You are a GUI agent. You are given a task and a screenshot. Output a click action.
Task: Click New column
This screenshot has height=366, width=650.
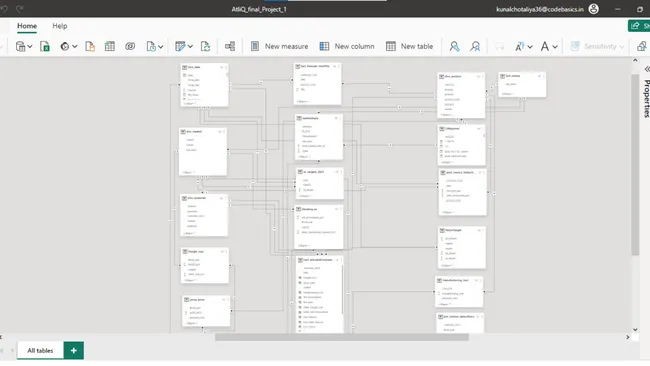(x=347, y=46)
